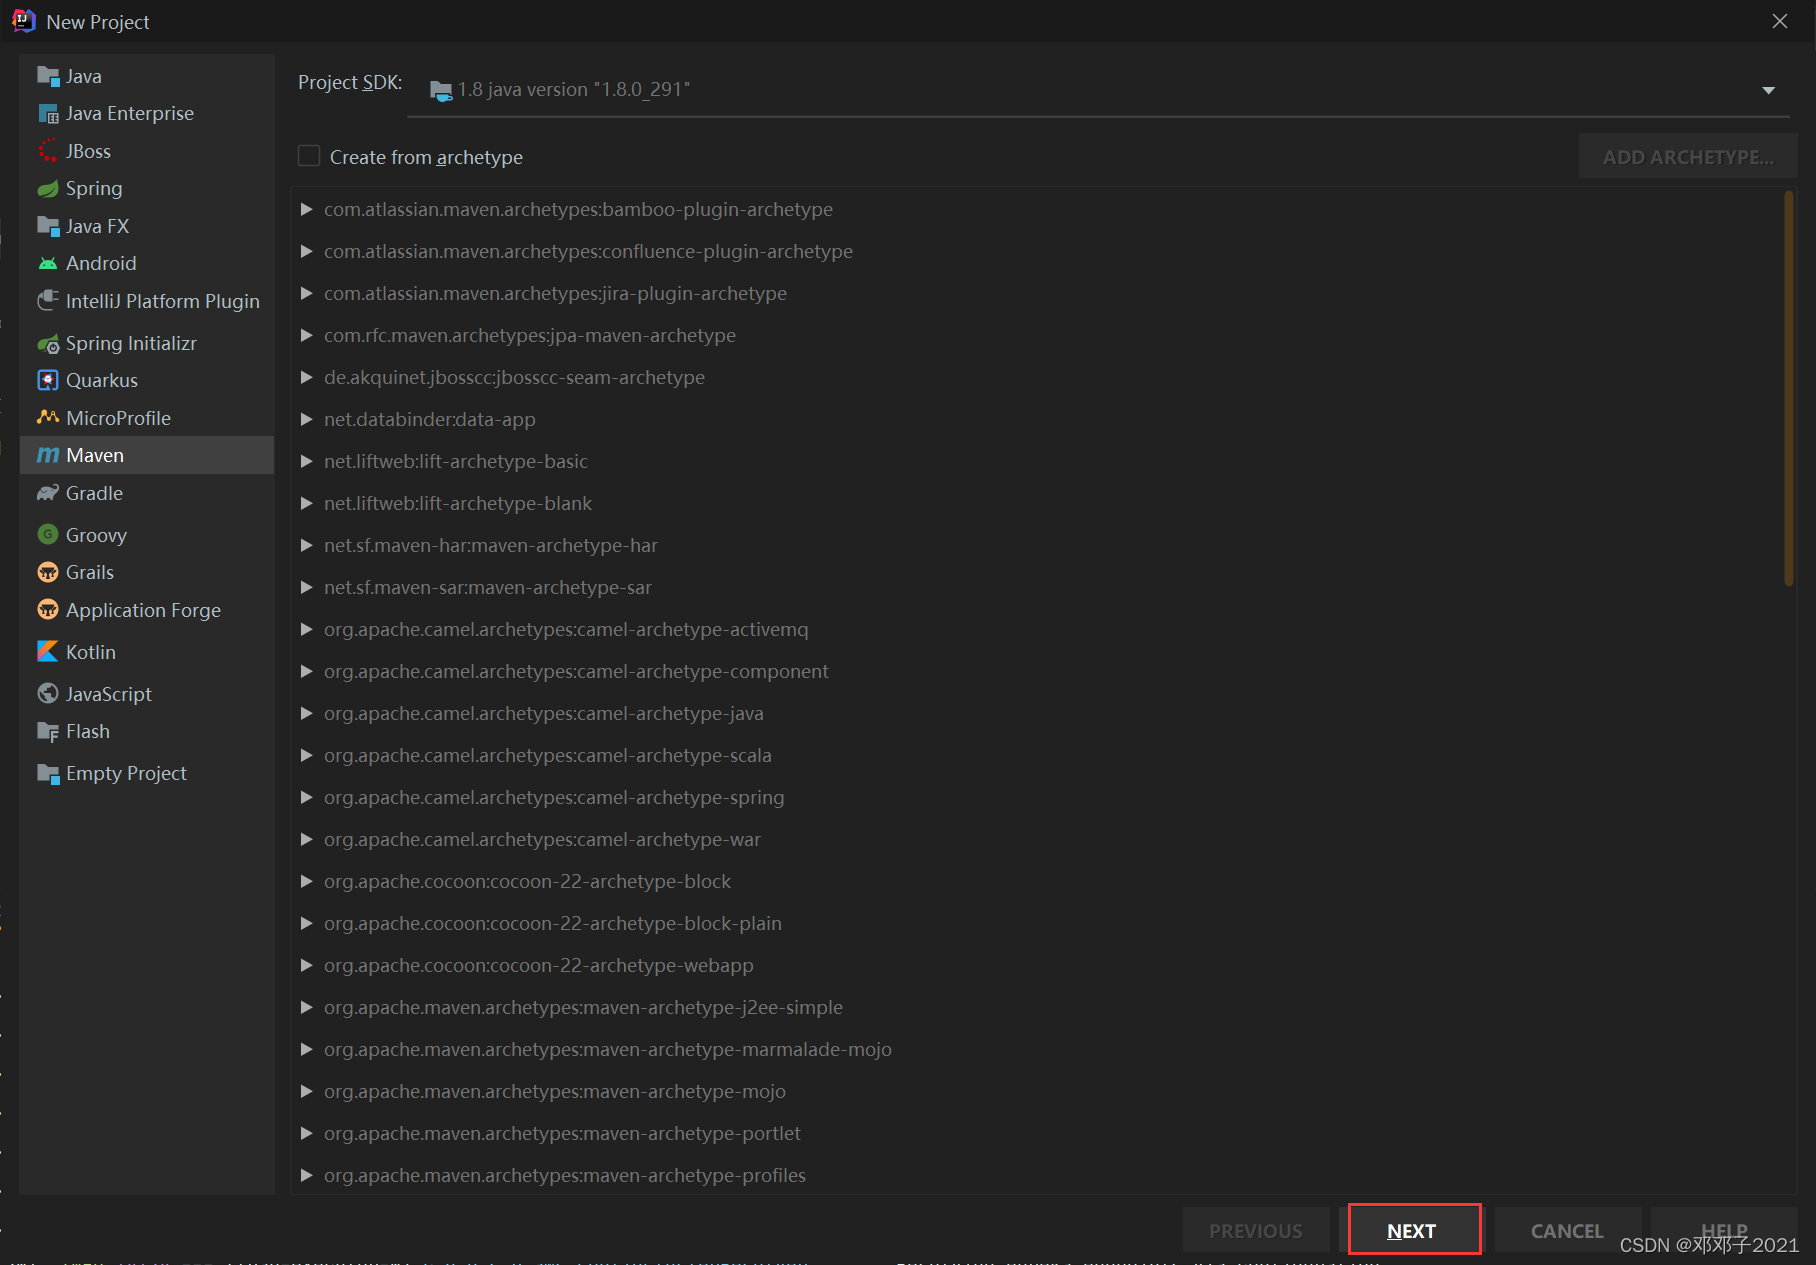Expand lift-archetype-basic entry
Image resolution: width=1816 pixels, height=1265 pixels.
(x=308, y=462)
